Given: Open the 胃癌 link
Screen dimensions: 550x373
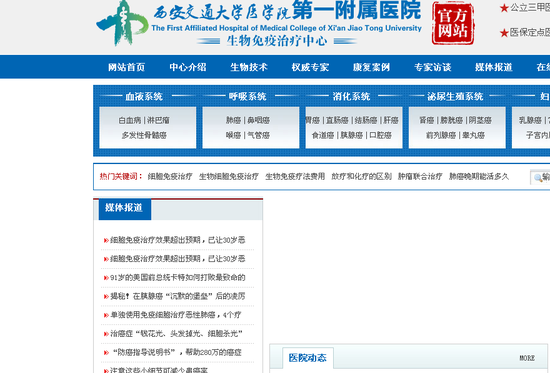Looking at the screenshot, I should pos(312,120).
